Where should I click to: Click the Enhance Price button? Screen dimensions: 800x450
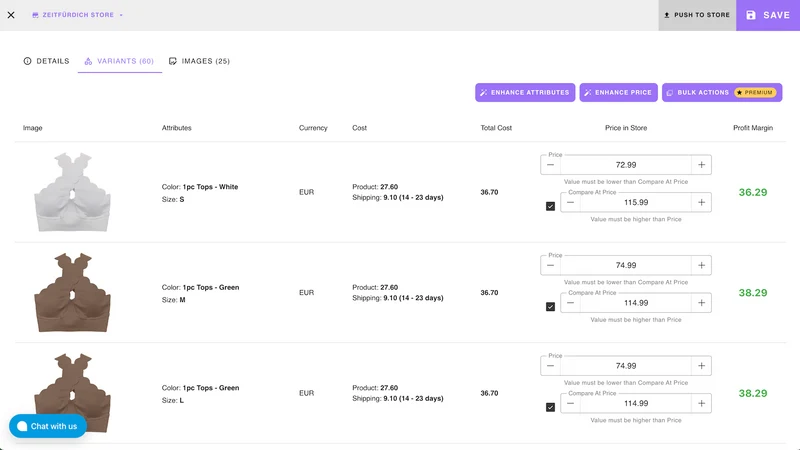[x=618, y=92]
